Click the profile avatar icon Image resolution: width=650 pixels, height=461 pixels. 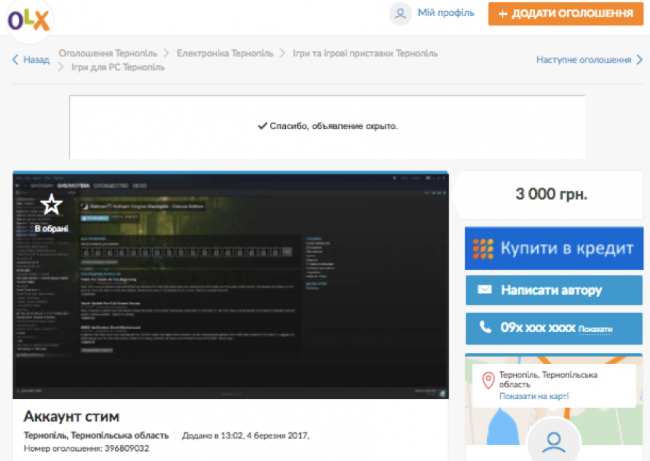(400, 14)
